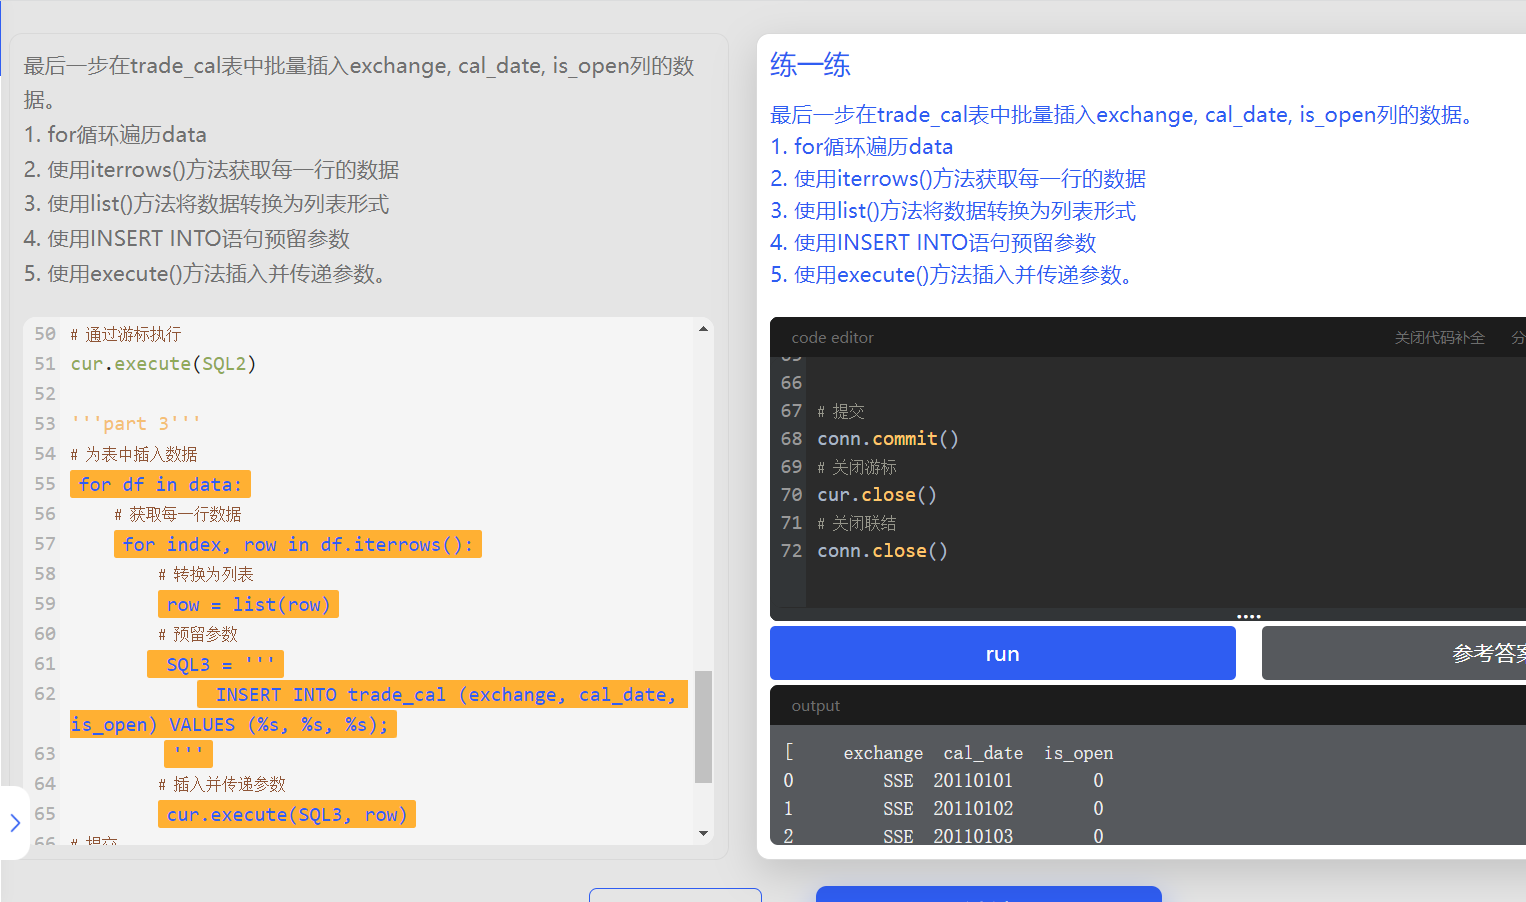
Task: Click blue step '4. 使用INSERT INTO语句' in 练一练
Action: 933,243
